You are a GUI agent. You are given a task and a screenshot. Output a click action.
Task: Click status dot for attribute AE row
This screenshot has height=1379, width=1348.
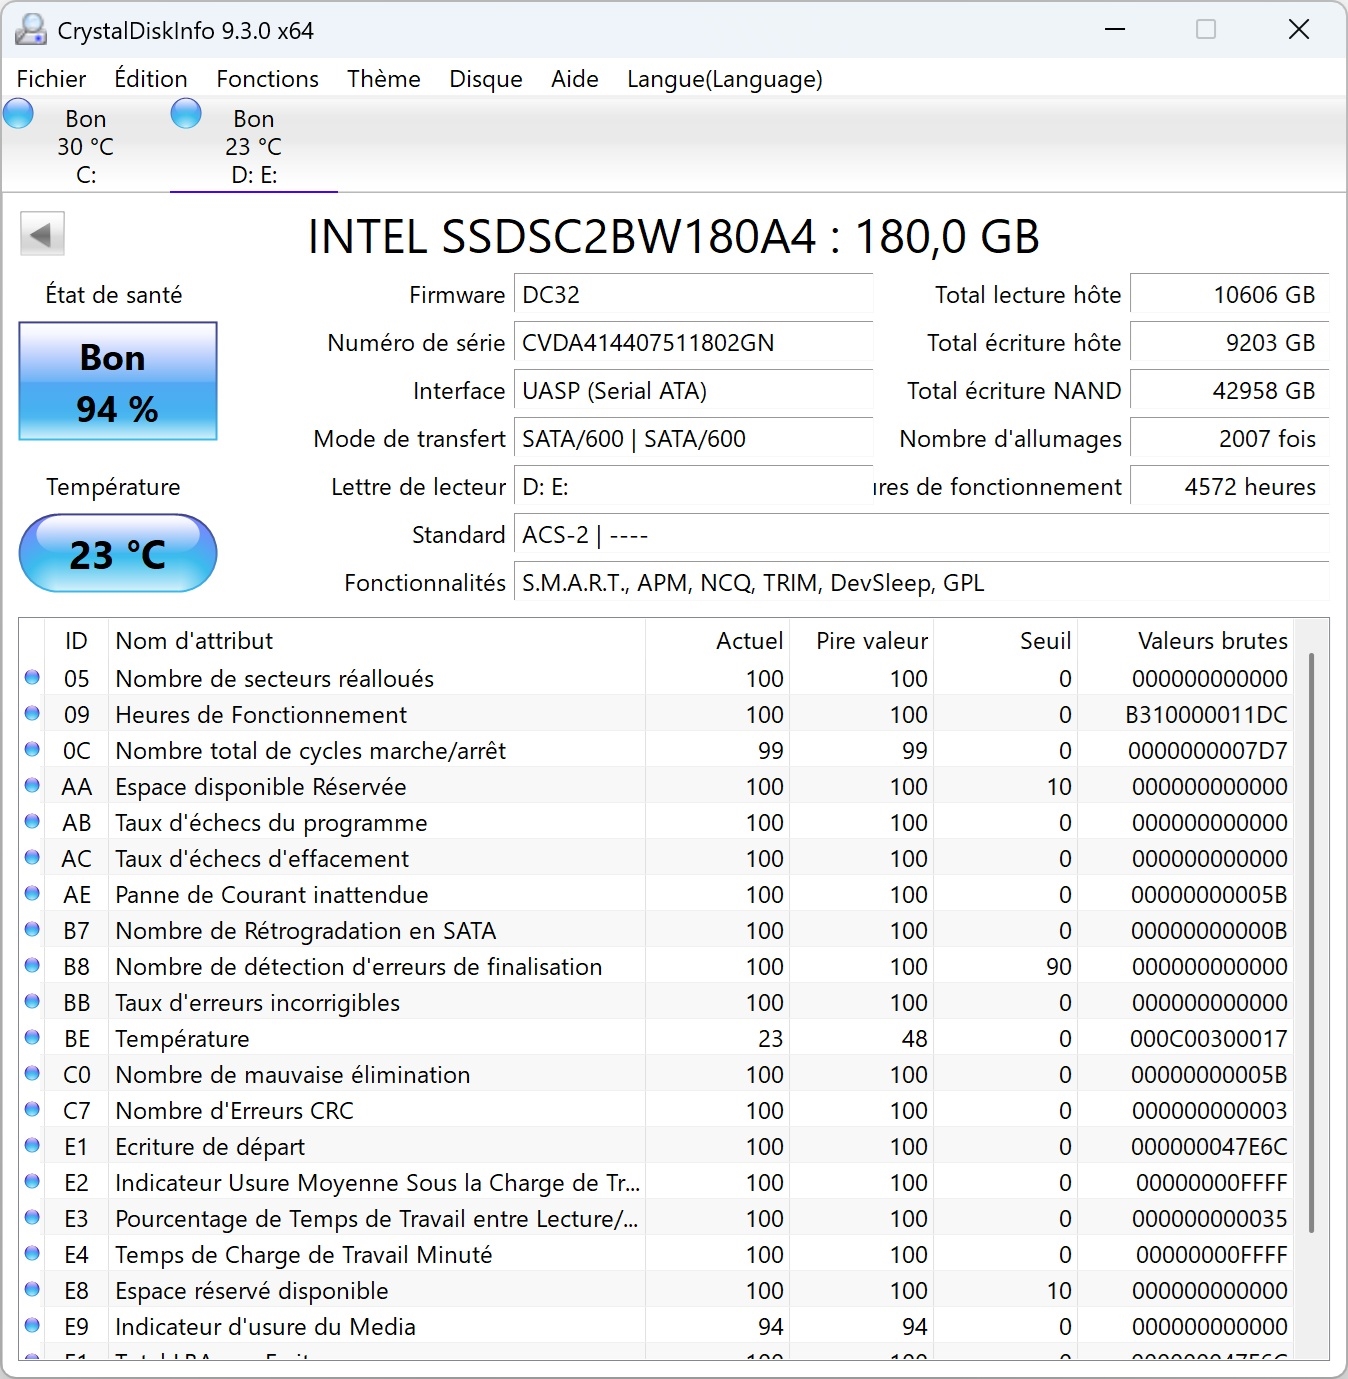coord(32,894)
